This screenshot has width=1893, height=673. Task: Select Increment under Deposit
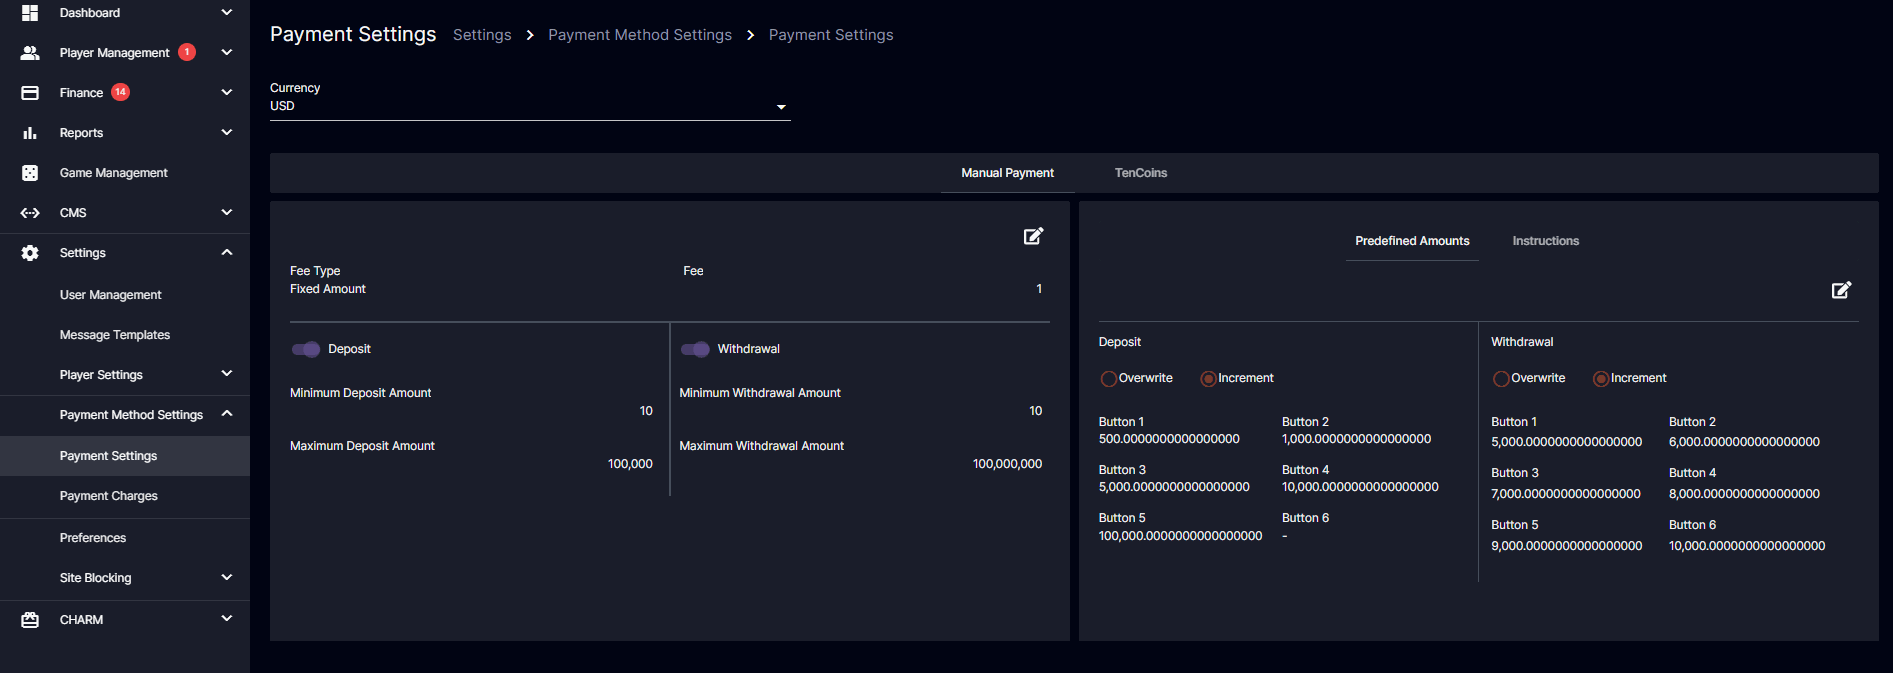tap(1208, 379)
